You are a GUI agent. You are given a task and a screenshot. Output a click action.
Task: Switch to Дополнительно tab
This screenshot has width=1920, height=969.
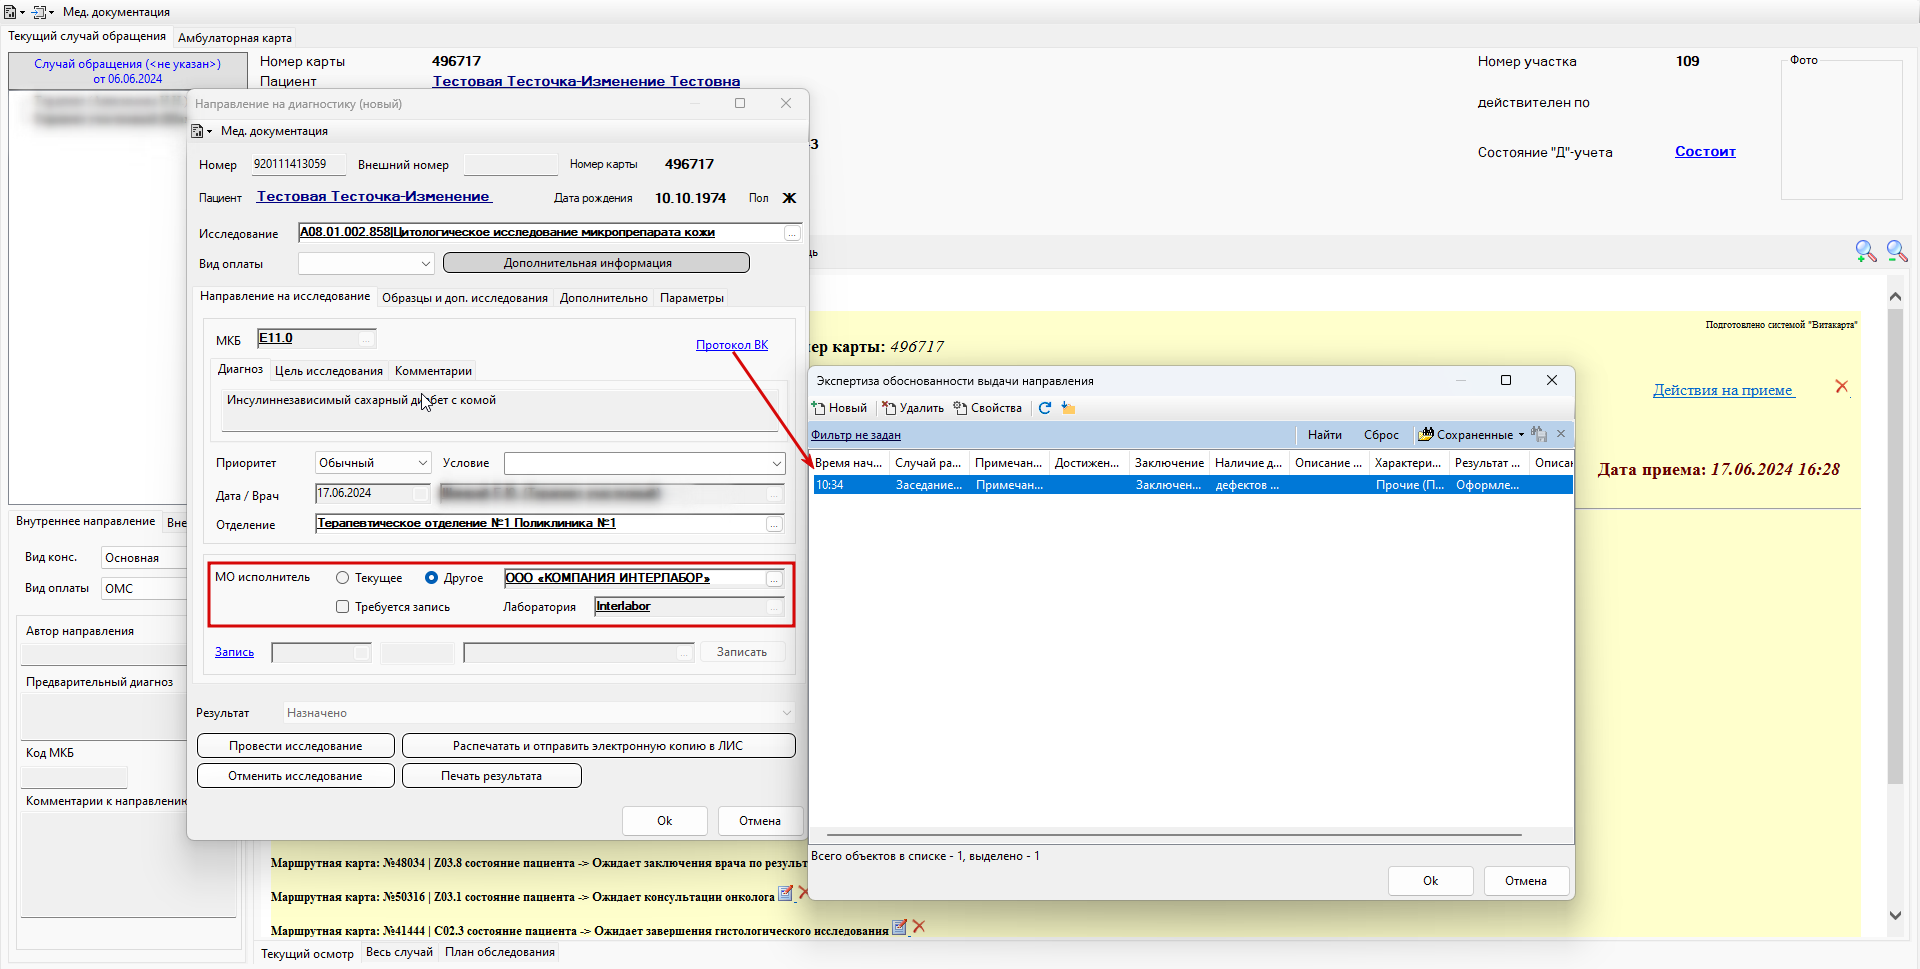604,298
